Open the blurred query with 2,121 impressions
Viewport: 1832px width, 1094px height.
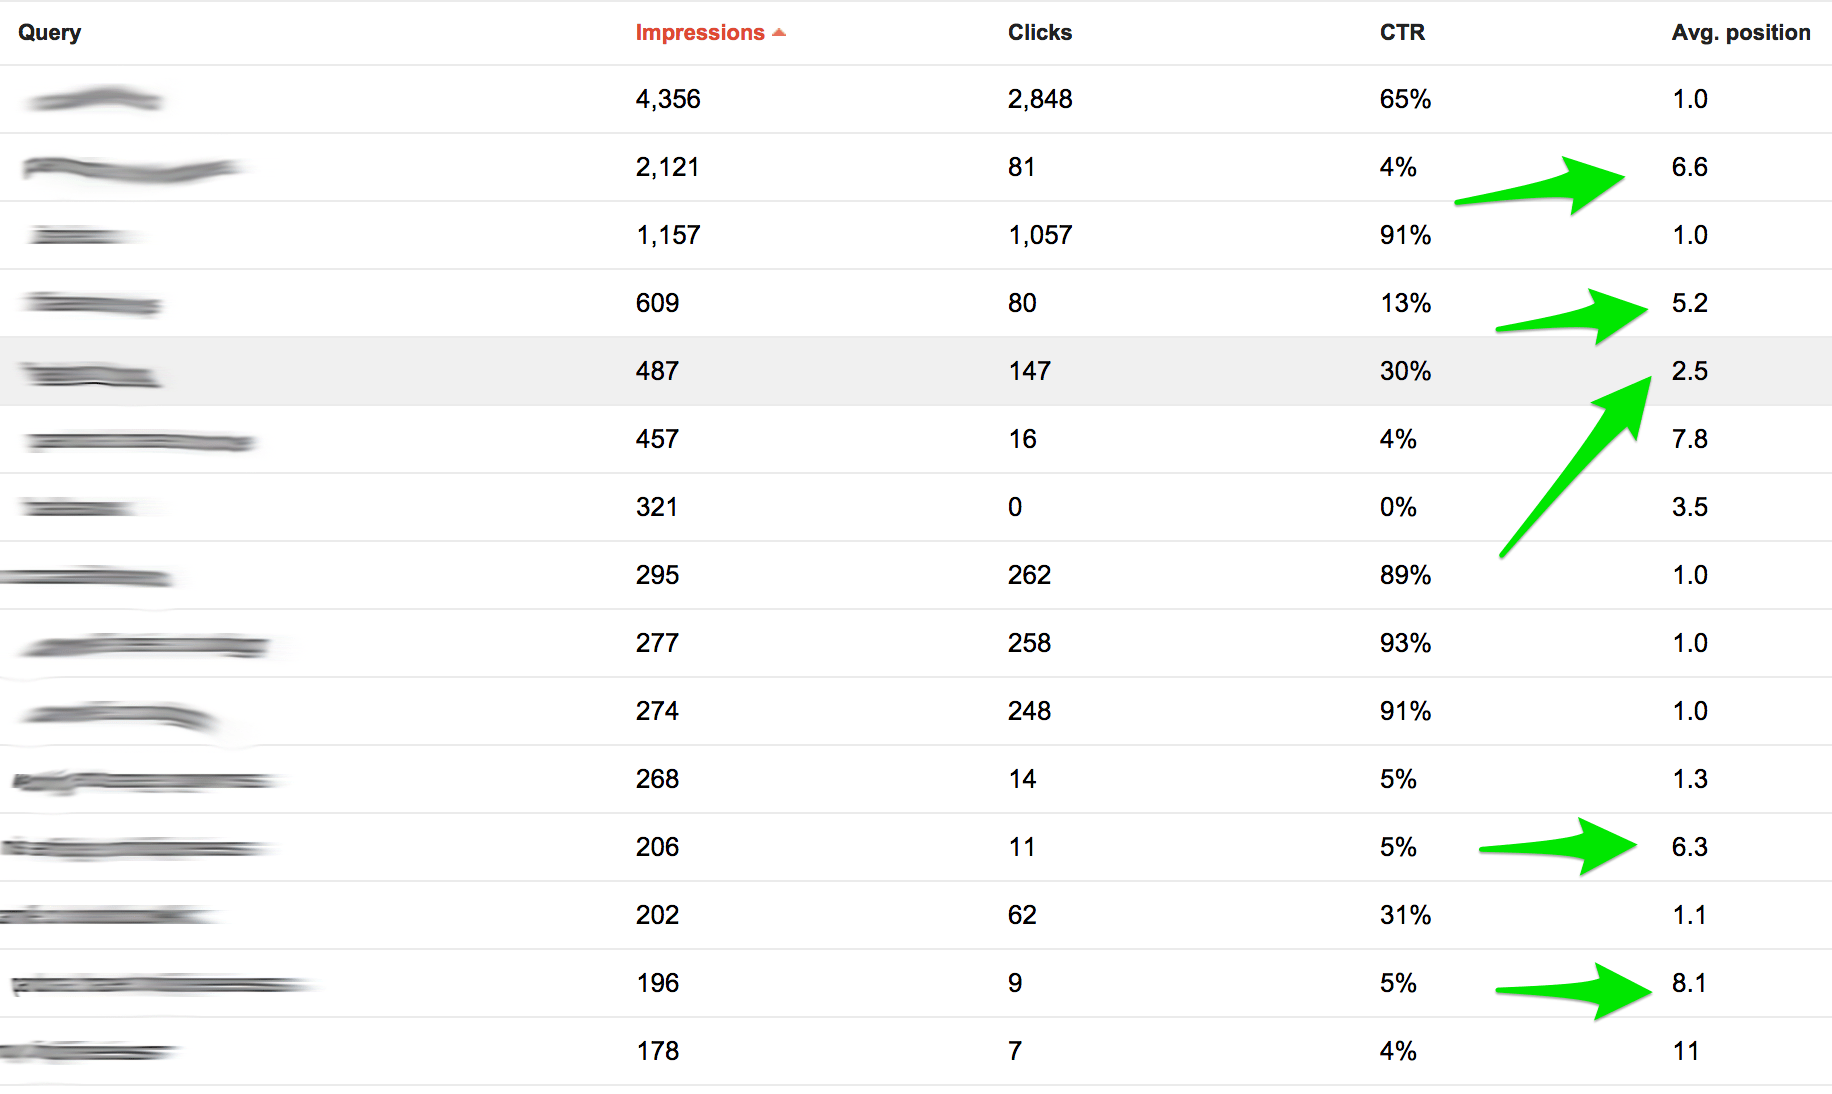[132, 168]
